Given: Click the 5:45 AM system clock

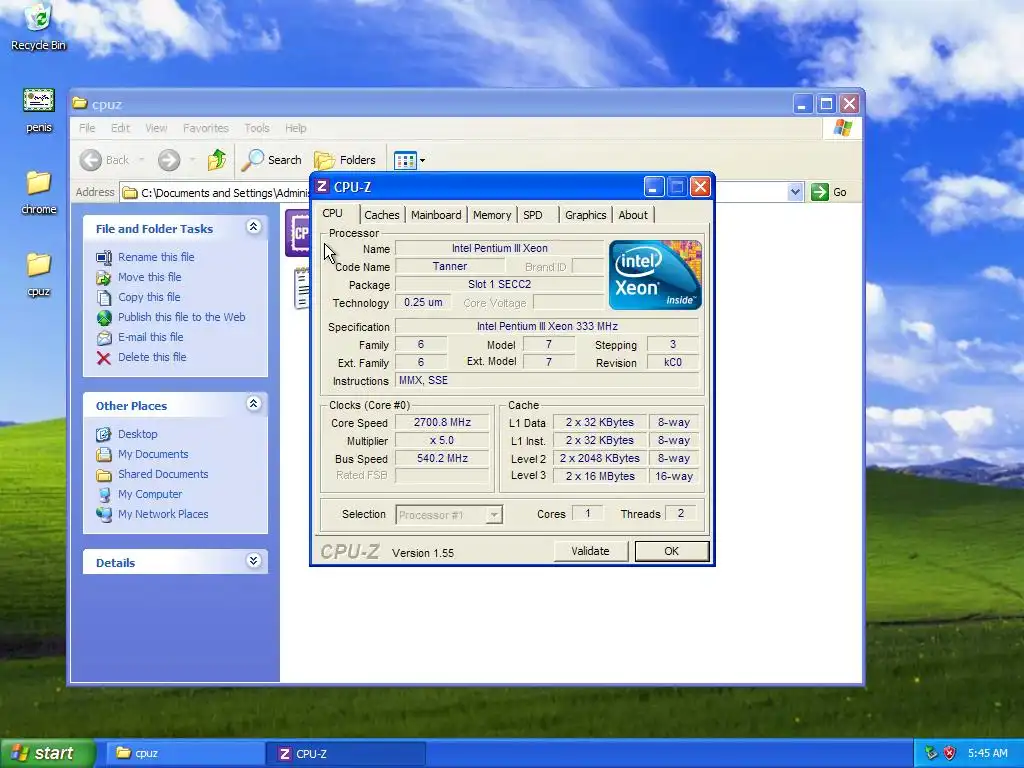Looking at the screenshot, I should click(x=987, y=753).
